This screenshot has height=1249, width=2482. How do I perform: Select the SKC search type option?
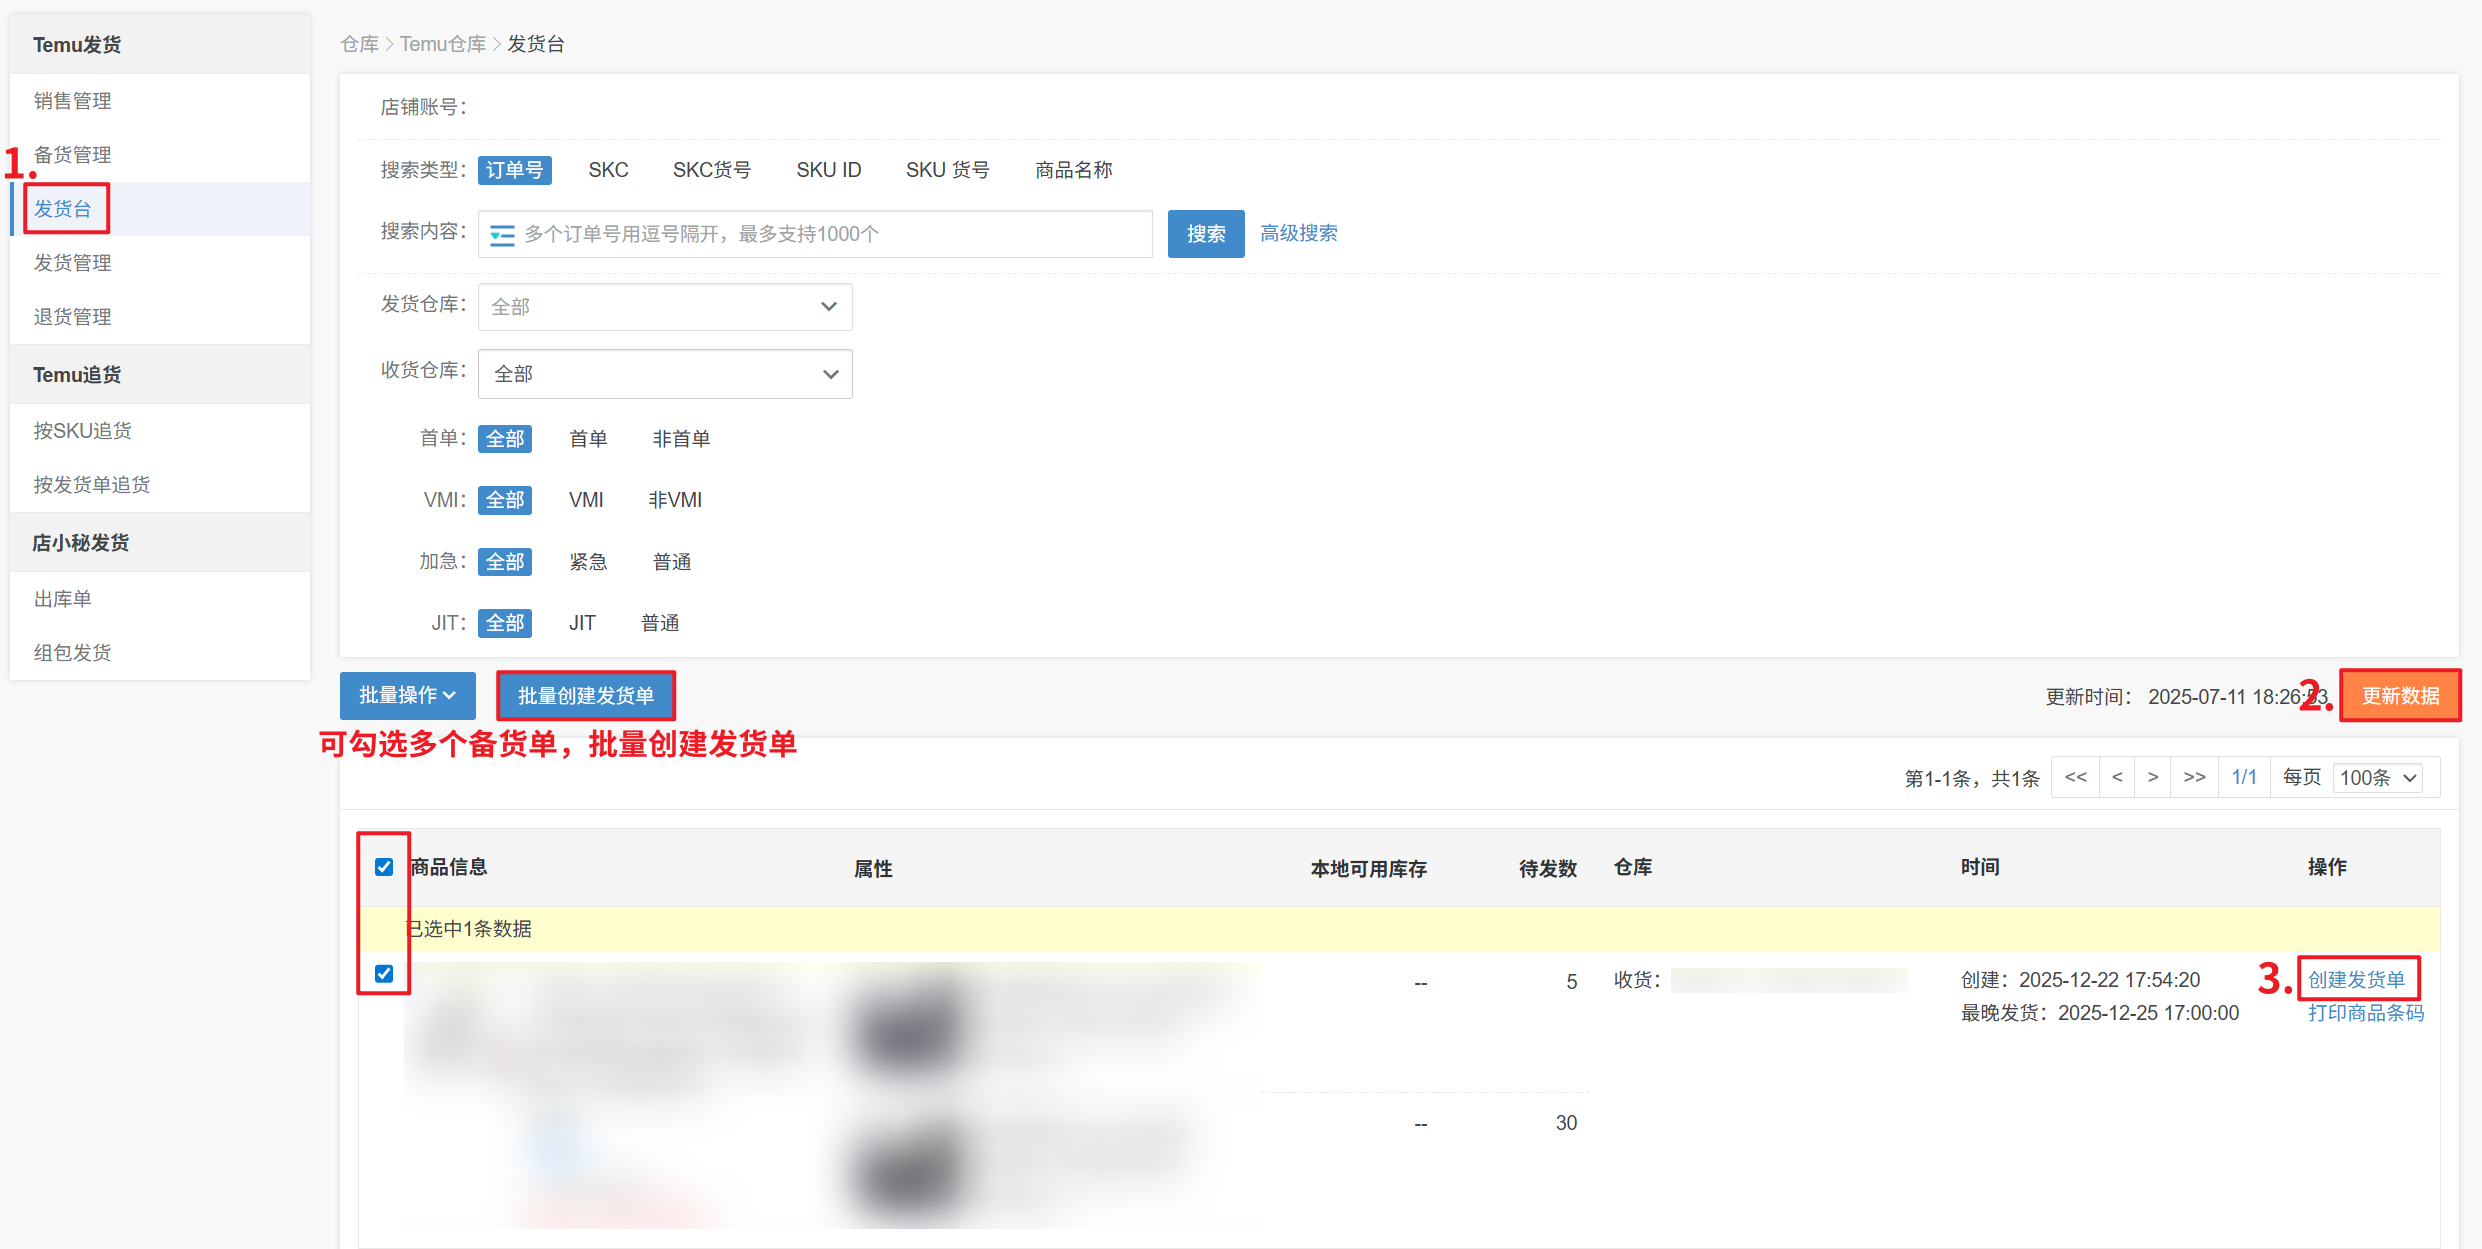point(608,170)
